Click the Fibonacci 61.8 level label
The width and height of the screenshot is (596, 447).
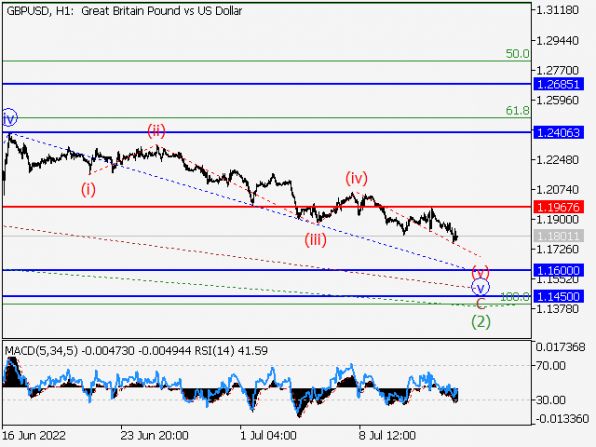click(517, 111)
